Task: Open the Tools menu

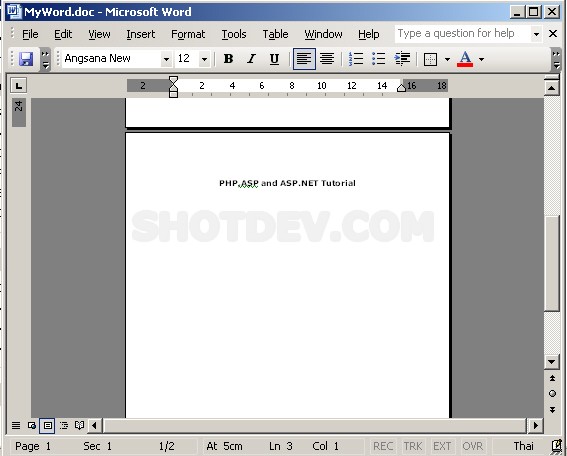Action: 234,34
